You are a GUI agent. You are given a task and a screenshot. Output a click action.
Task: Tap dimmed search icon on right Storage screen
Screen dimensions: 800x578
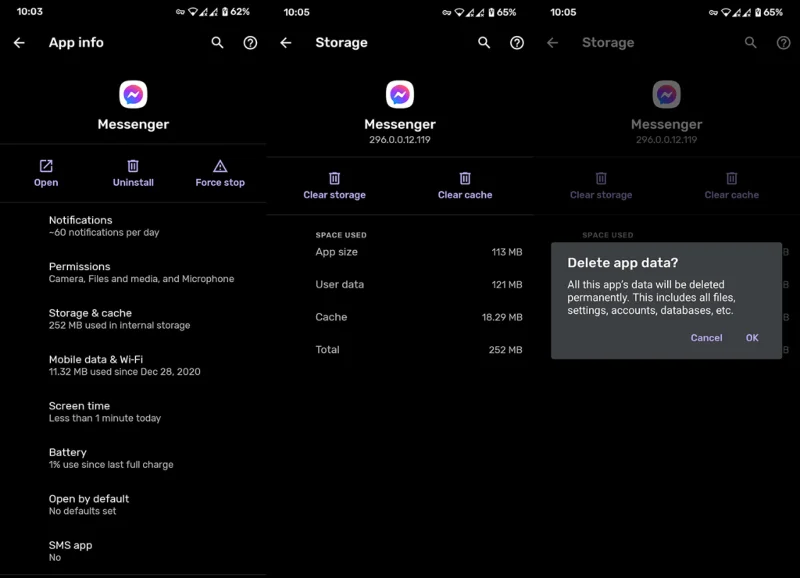pyautogui.click(x=751, y=43)
